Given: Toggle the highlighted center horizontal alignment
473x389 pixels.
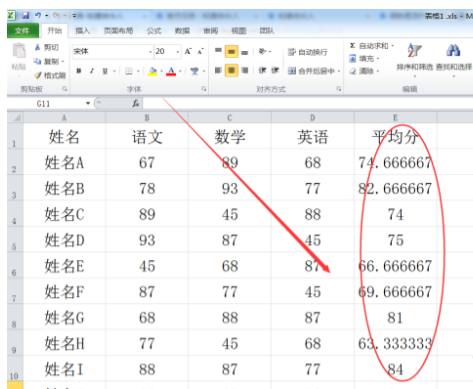Looking at the screenshot, I should point(231,70).
